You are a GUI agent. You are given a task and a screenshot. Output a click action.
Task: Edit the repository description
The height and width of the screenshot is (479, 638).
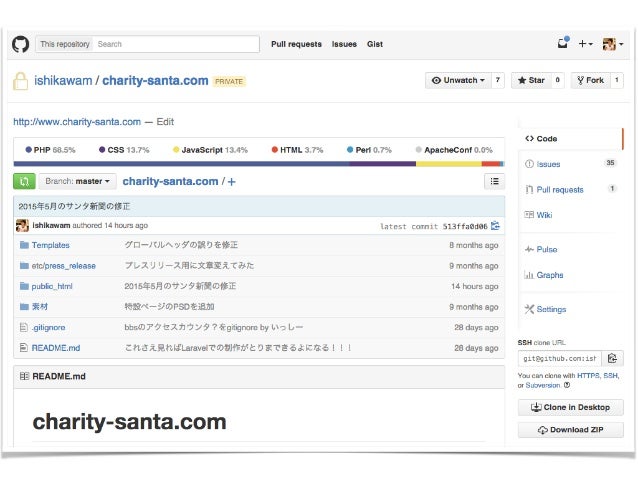click(165, 122)
